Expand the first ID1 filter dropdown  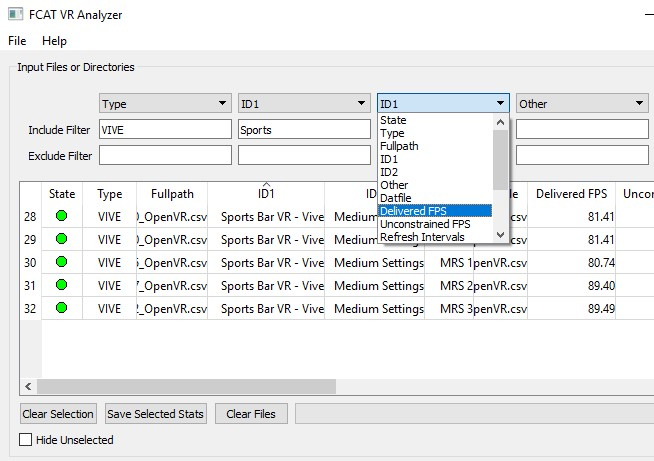[x=304, y=104]
